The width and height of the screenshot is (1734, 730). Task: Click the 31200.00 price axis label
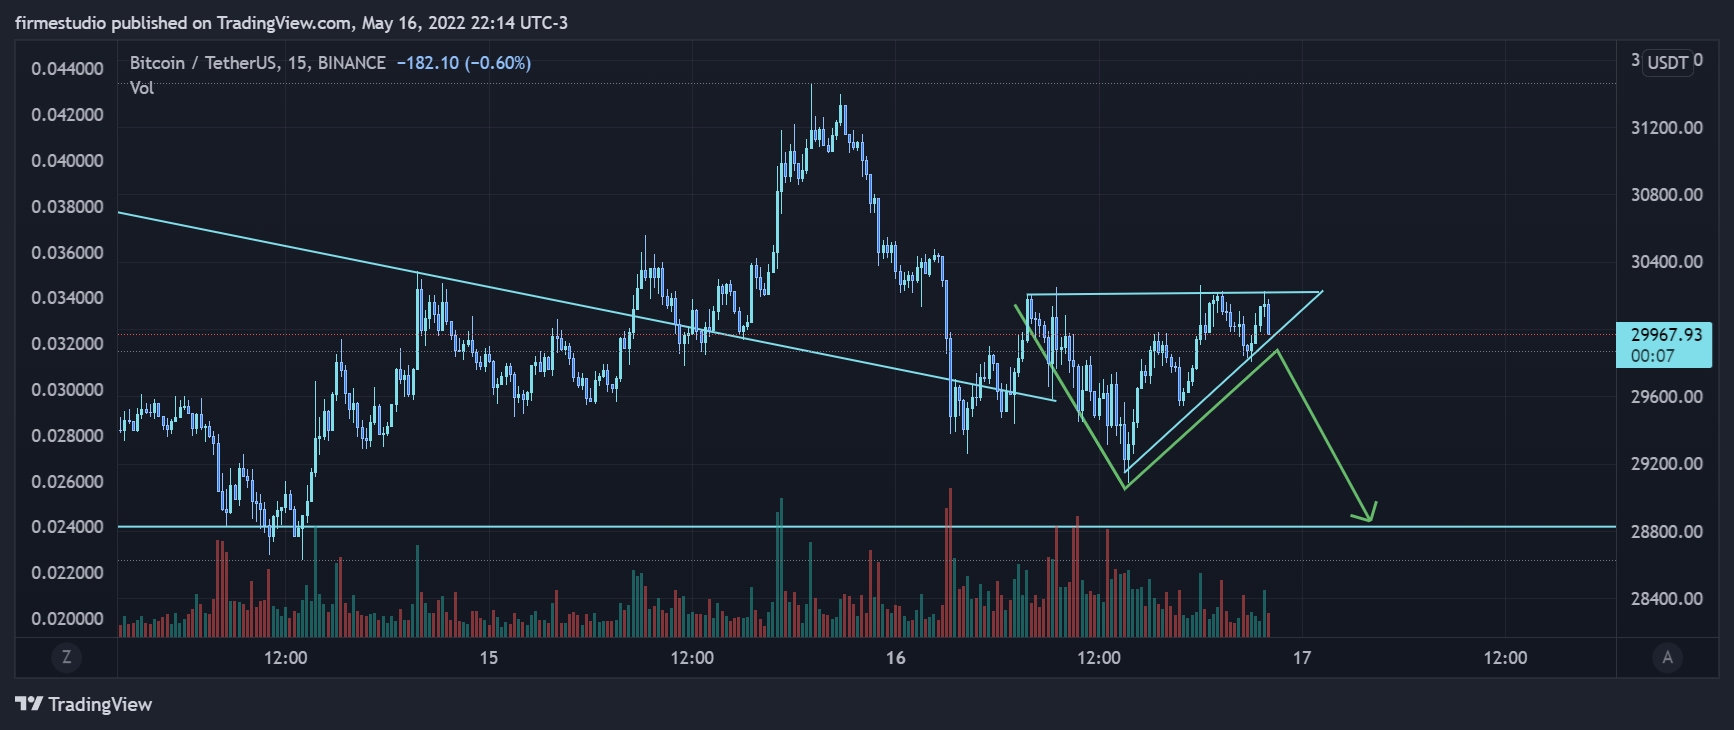click(x=1666, y=128)
